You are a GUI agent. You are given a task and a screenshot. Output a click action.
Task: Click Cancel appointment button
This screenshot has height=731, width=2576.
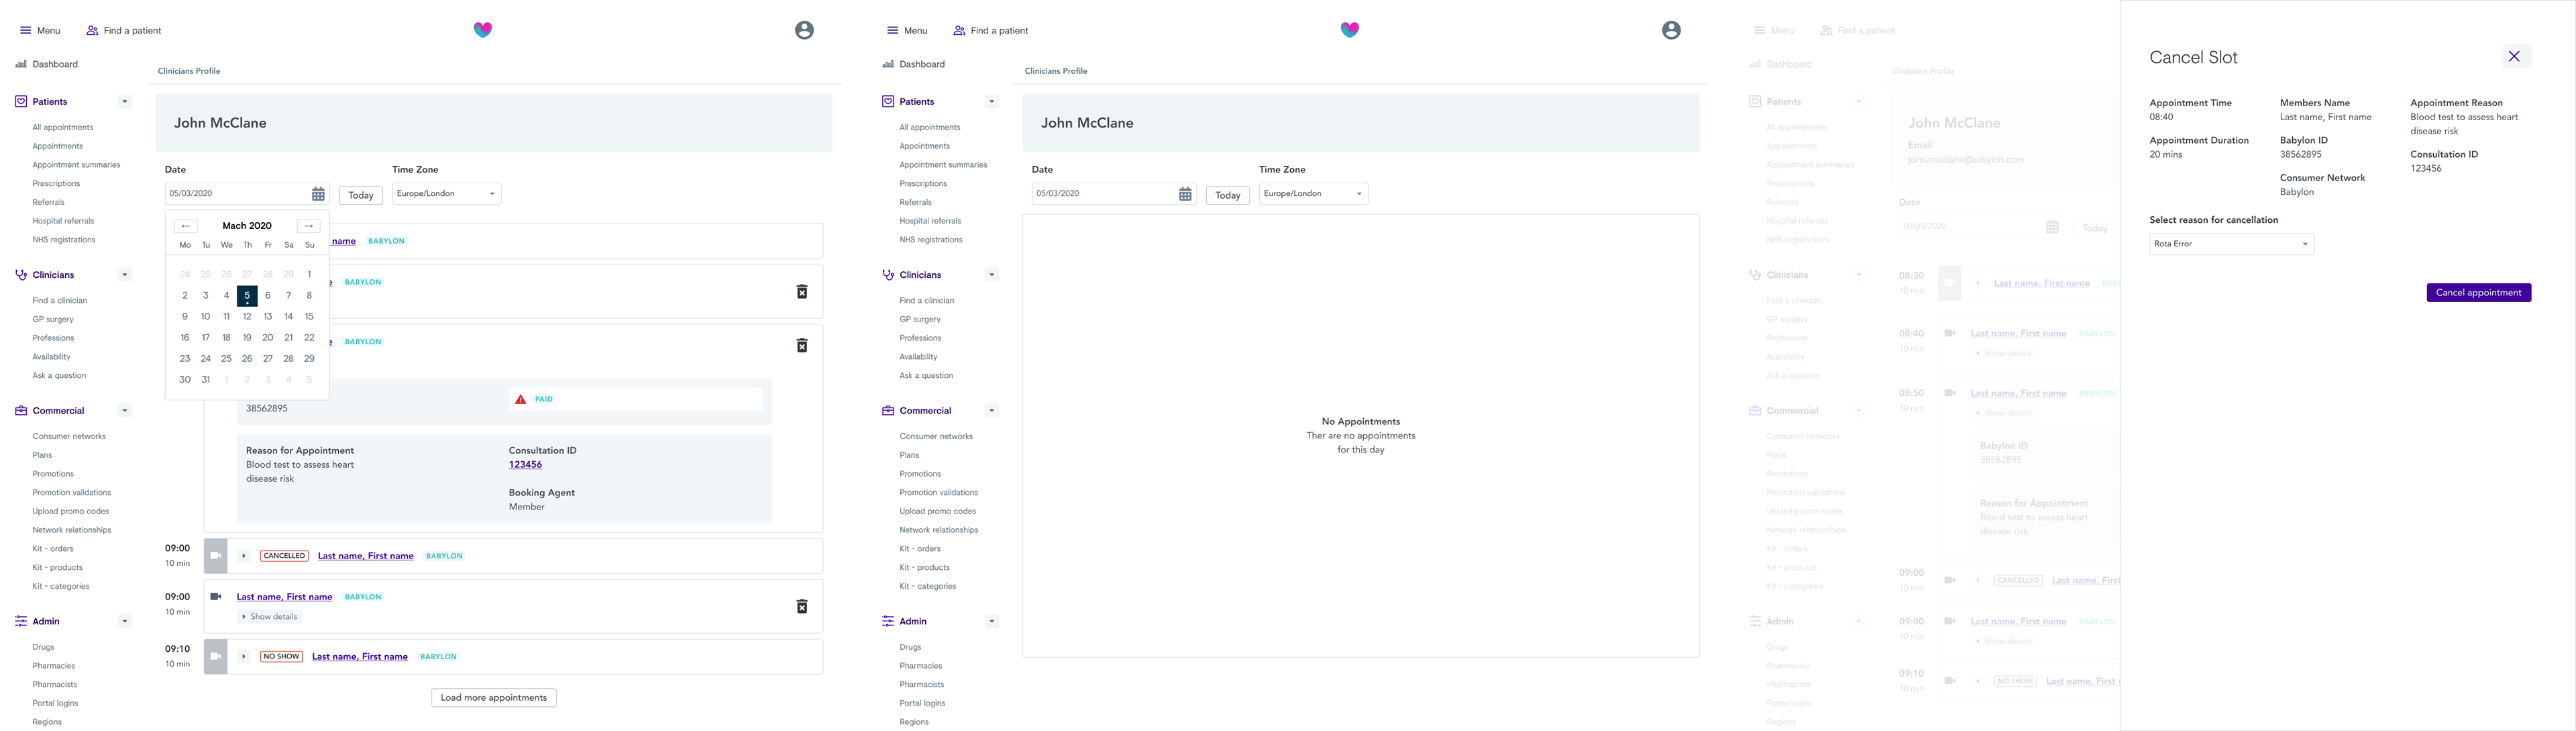(x=2479, y=293)
